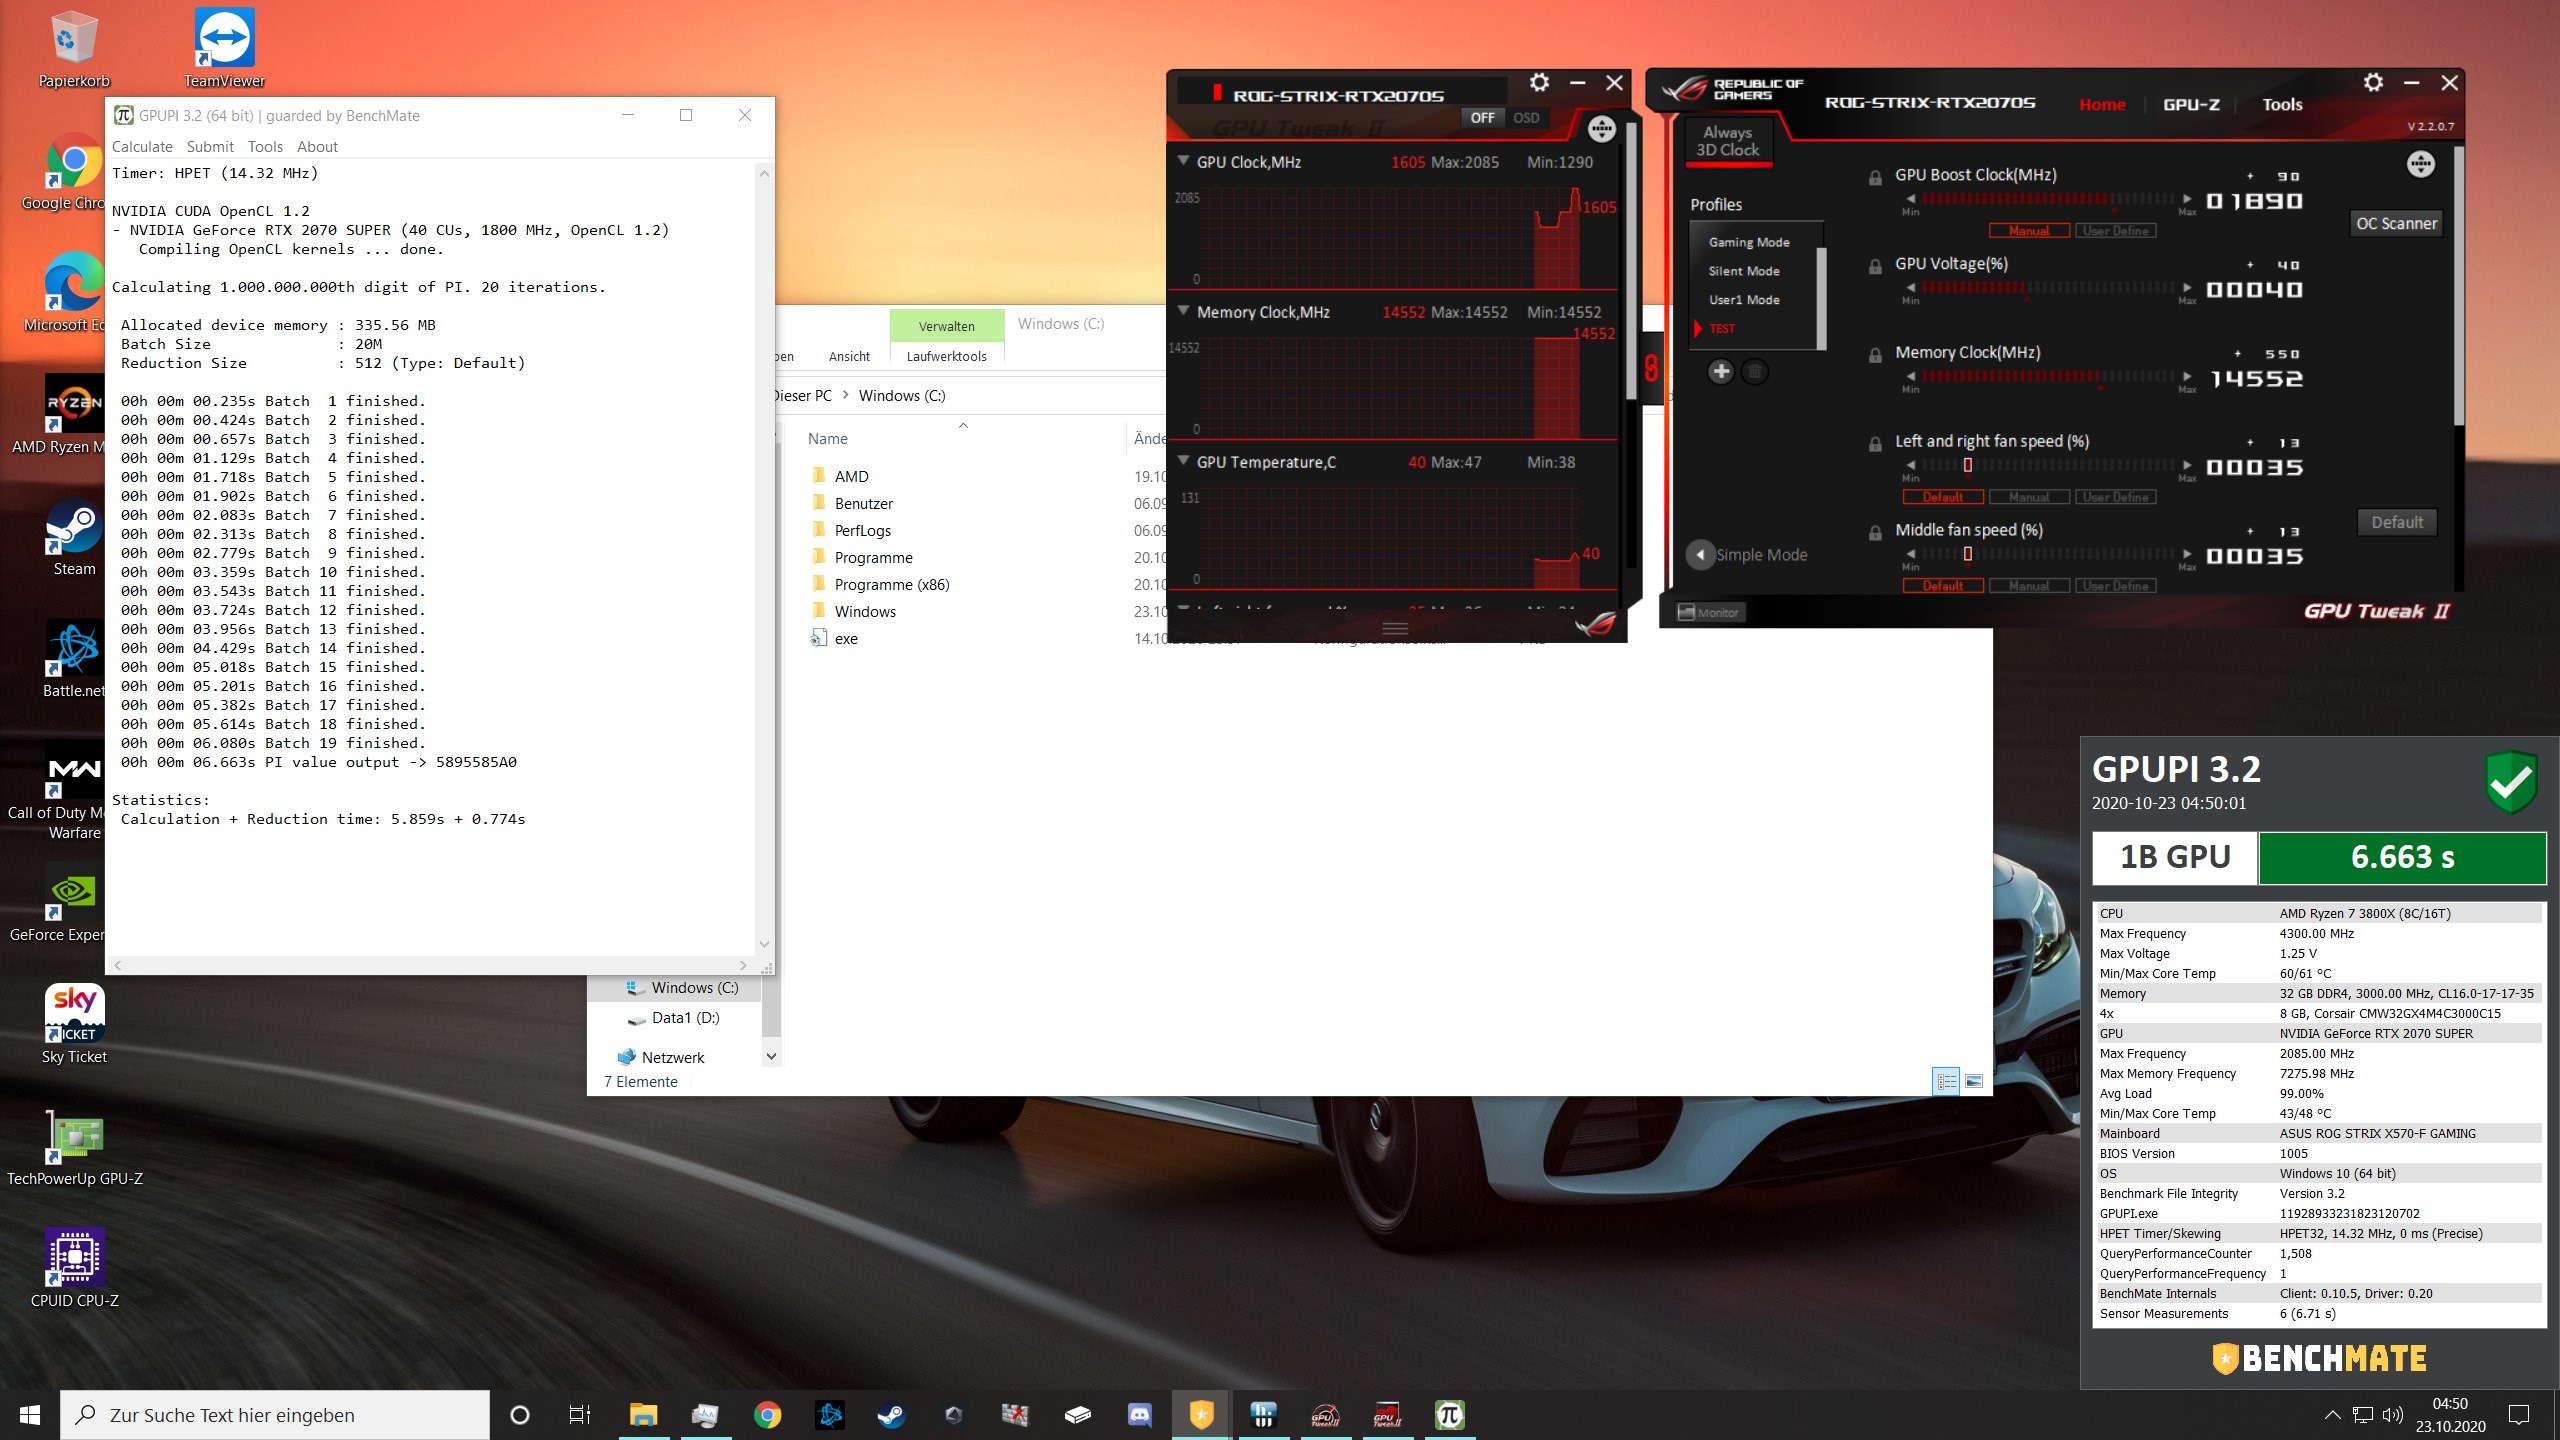2560x1440 pixels.
Task: Open the Papierkorb recycle bin icon
Action: pos(74,48)
